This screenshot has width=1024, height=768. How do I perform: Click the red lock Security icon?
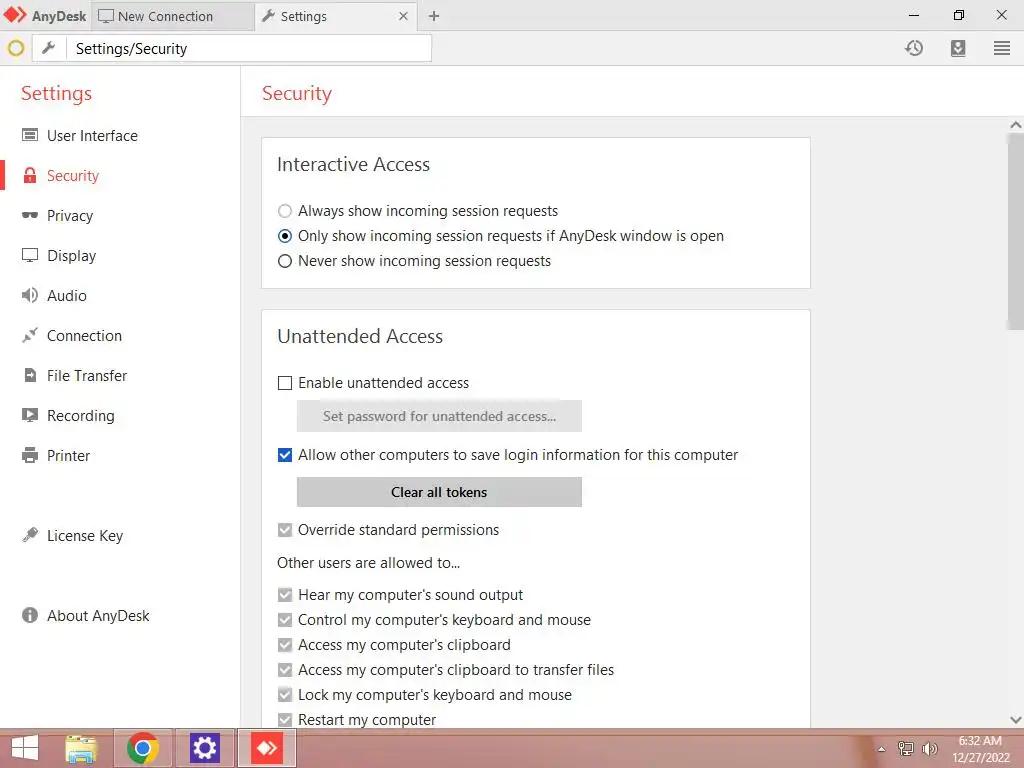30,176
